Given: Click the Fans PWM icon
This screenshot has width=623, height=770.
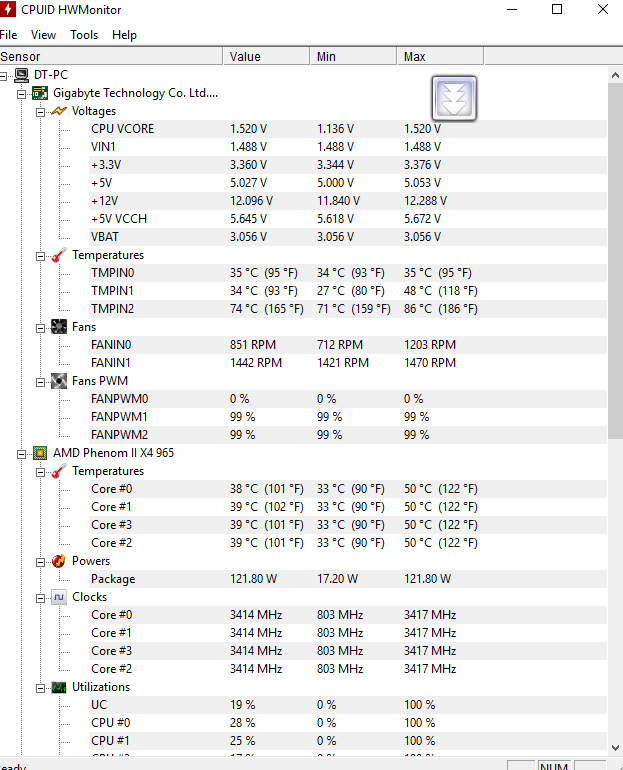Looking at the screenshot, I should (x=59, y=381).
